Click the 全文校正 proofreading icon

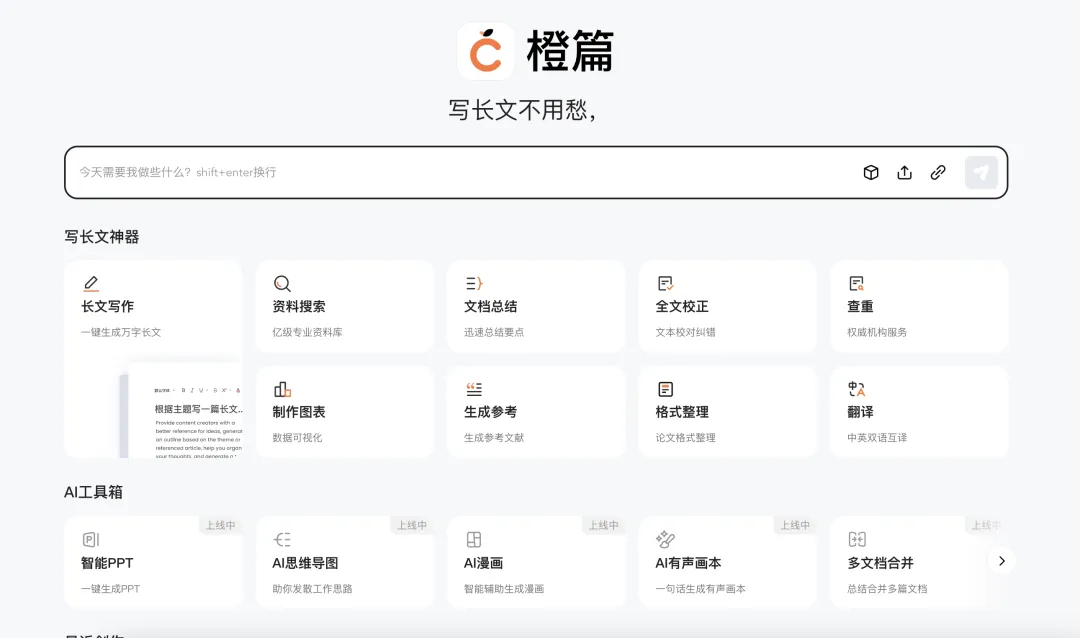[665, 284]
